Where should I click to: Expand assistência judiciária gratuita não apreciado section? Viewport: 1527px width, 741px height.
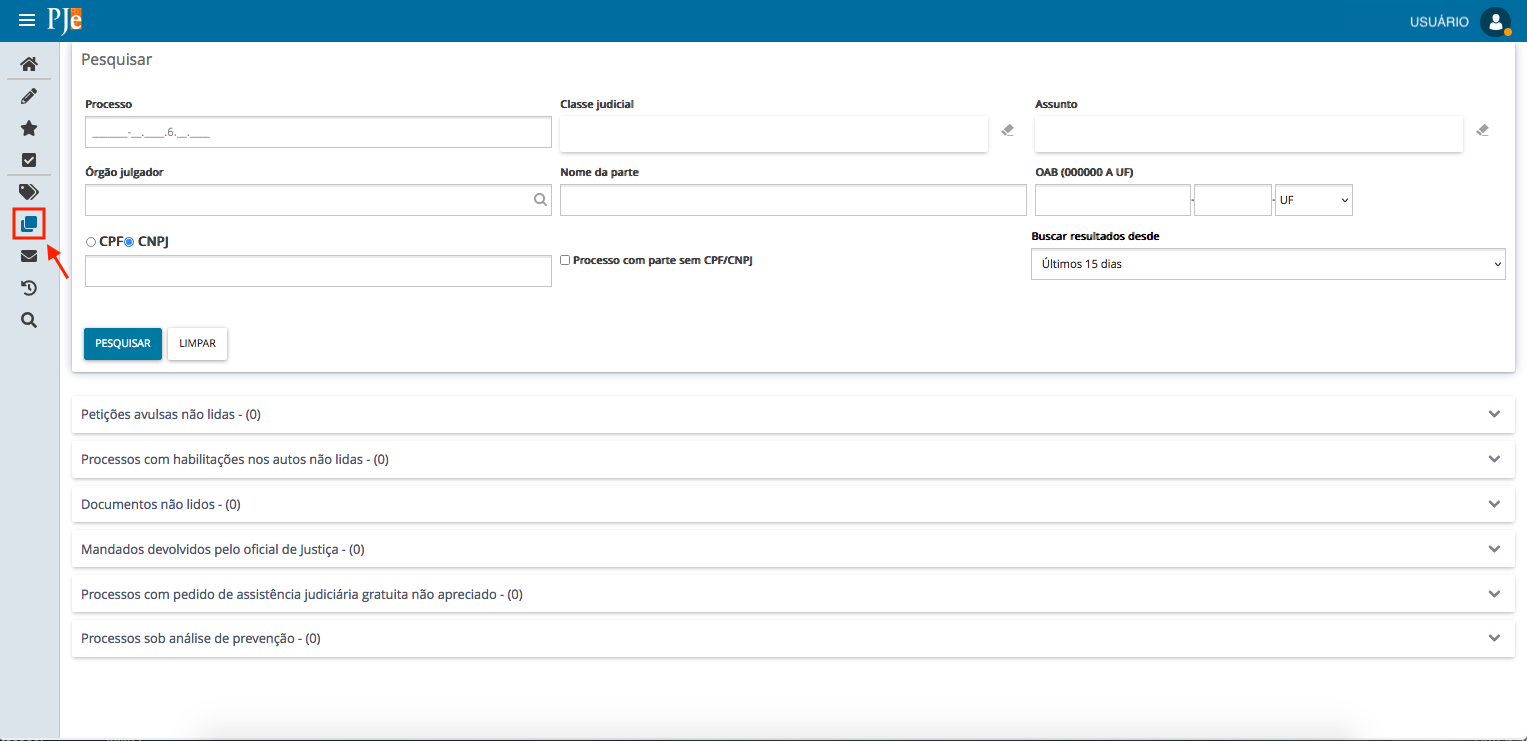793,594
